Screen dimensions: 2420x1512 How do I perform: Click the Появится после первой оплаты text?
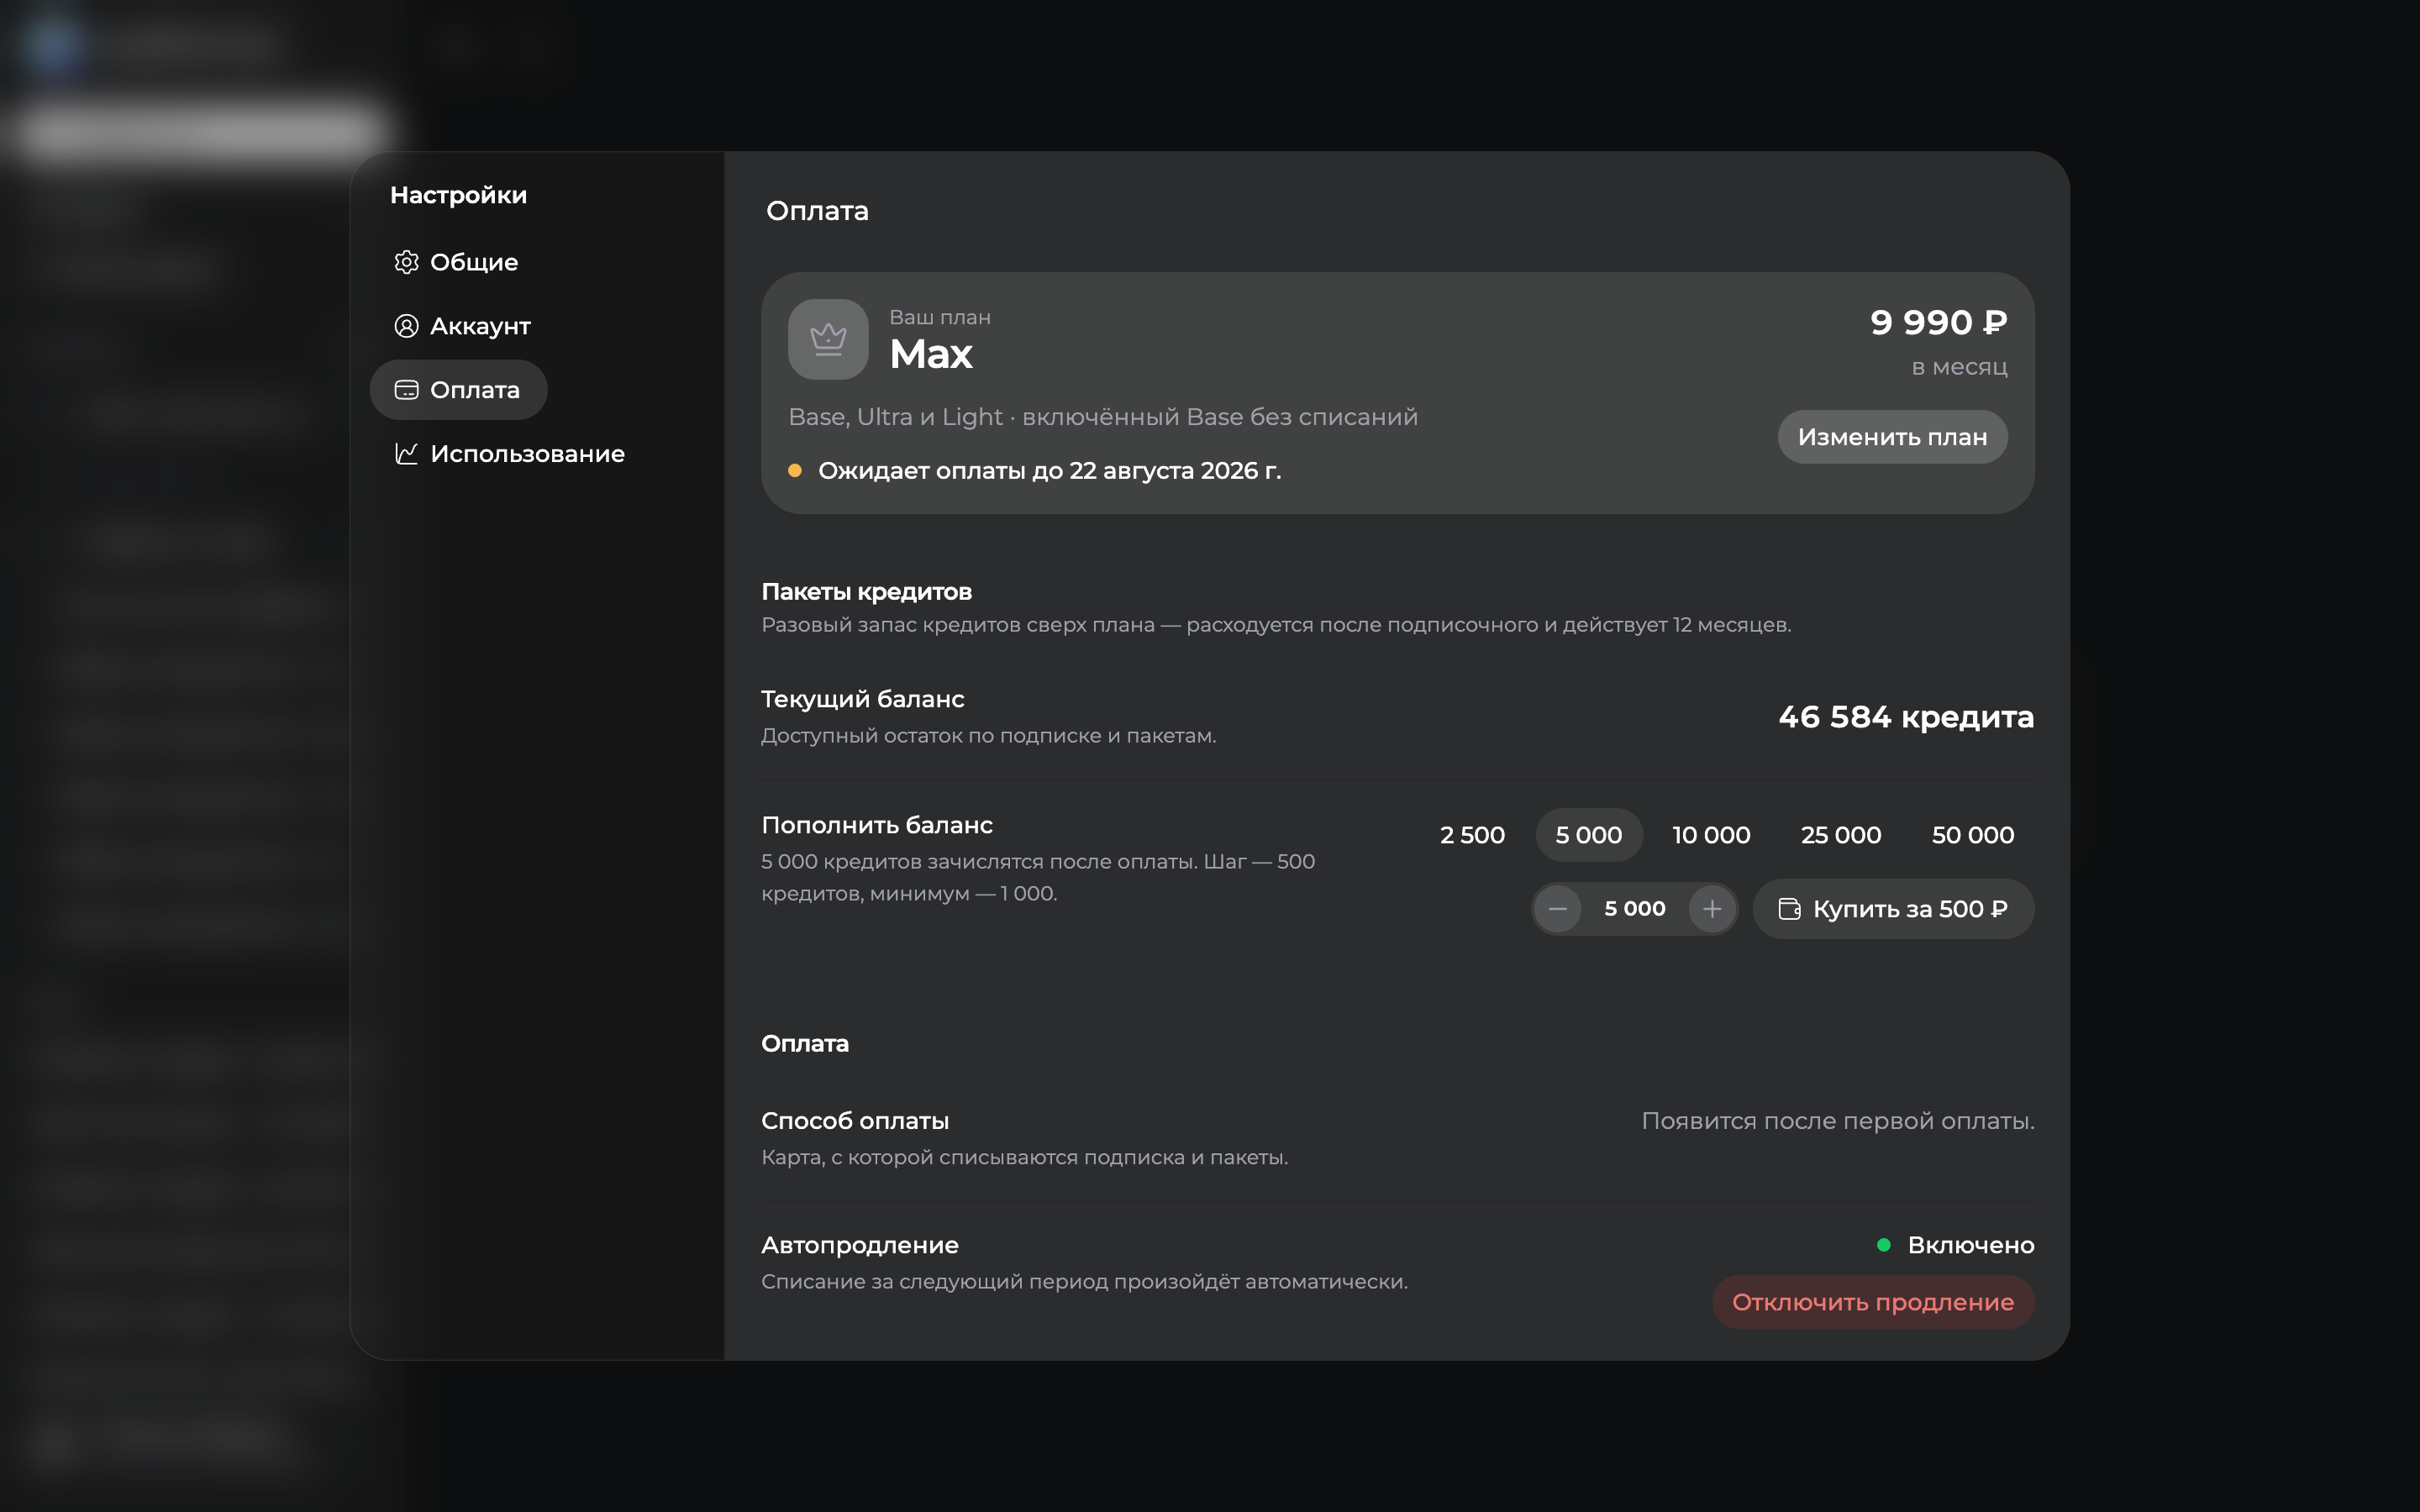point(1838,1121)
